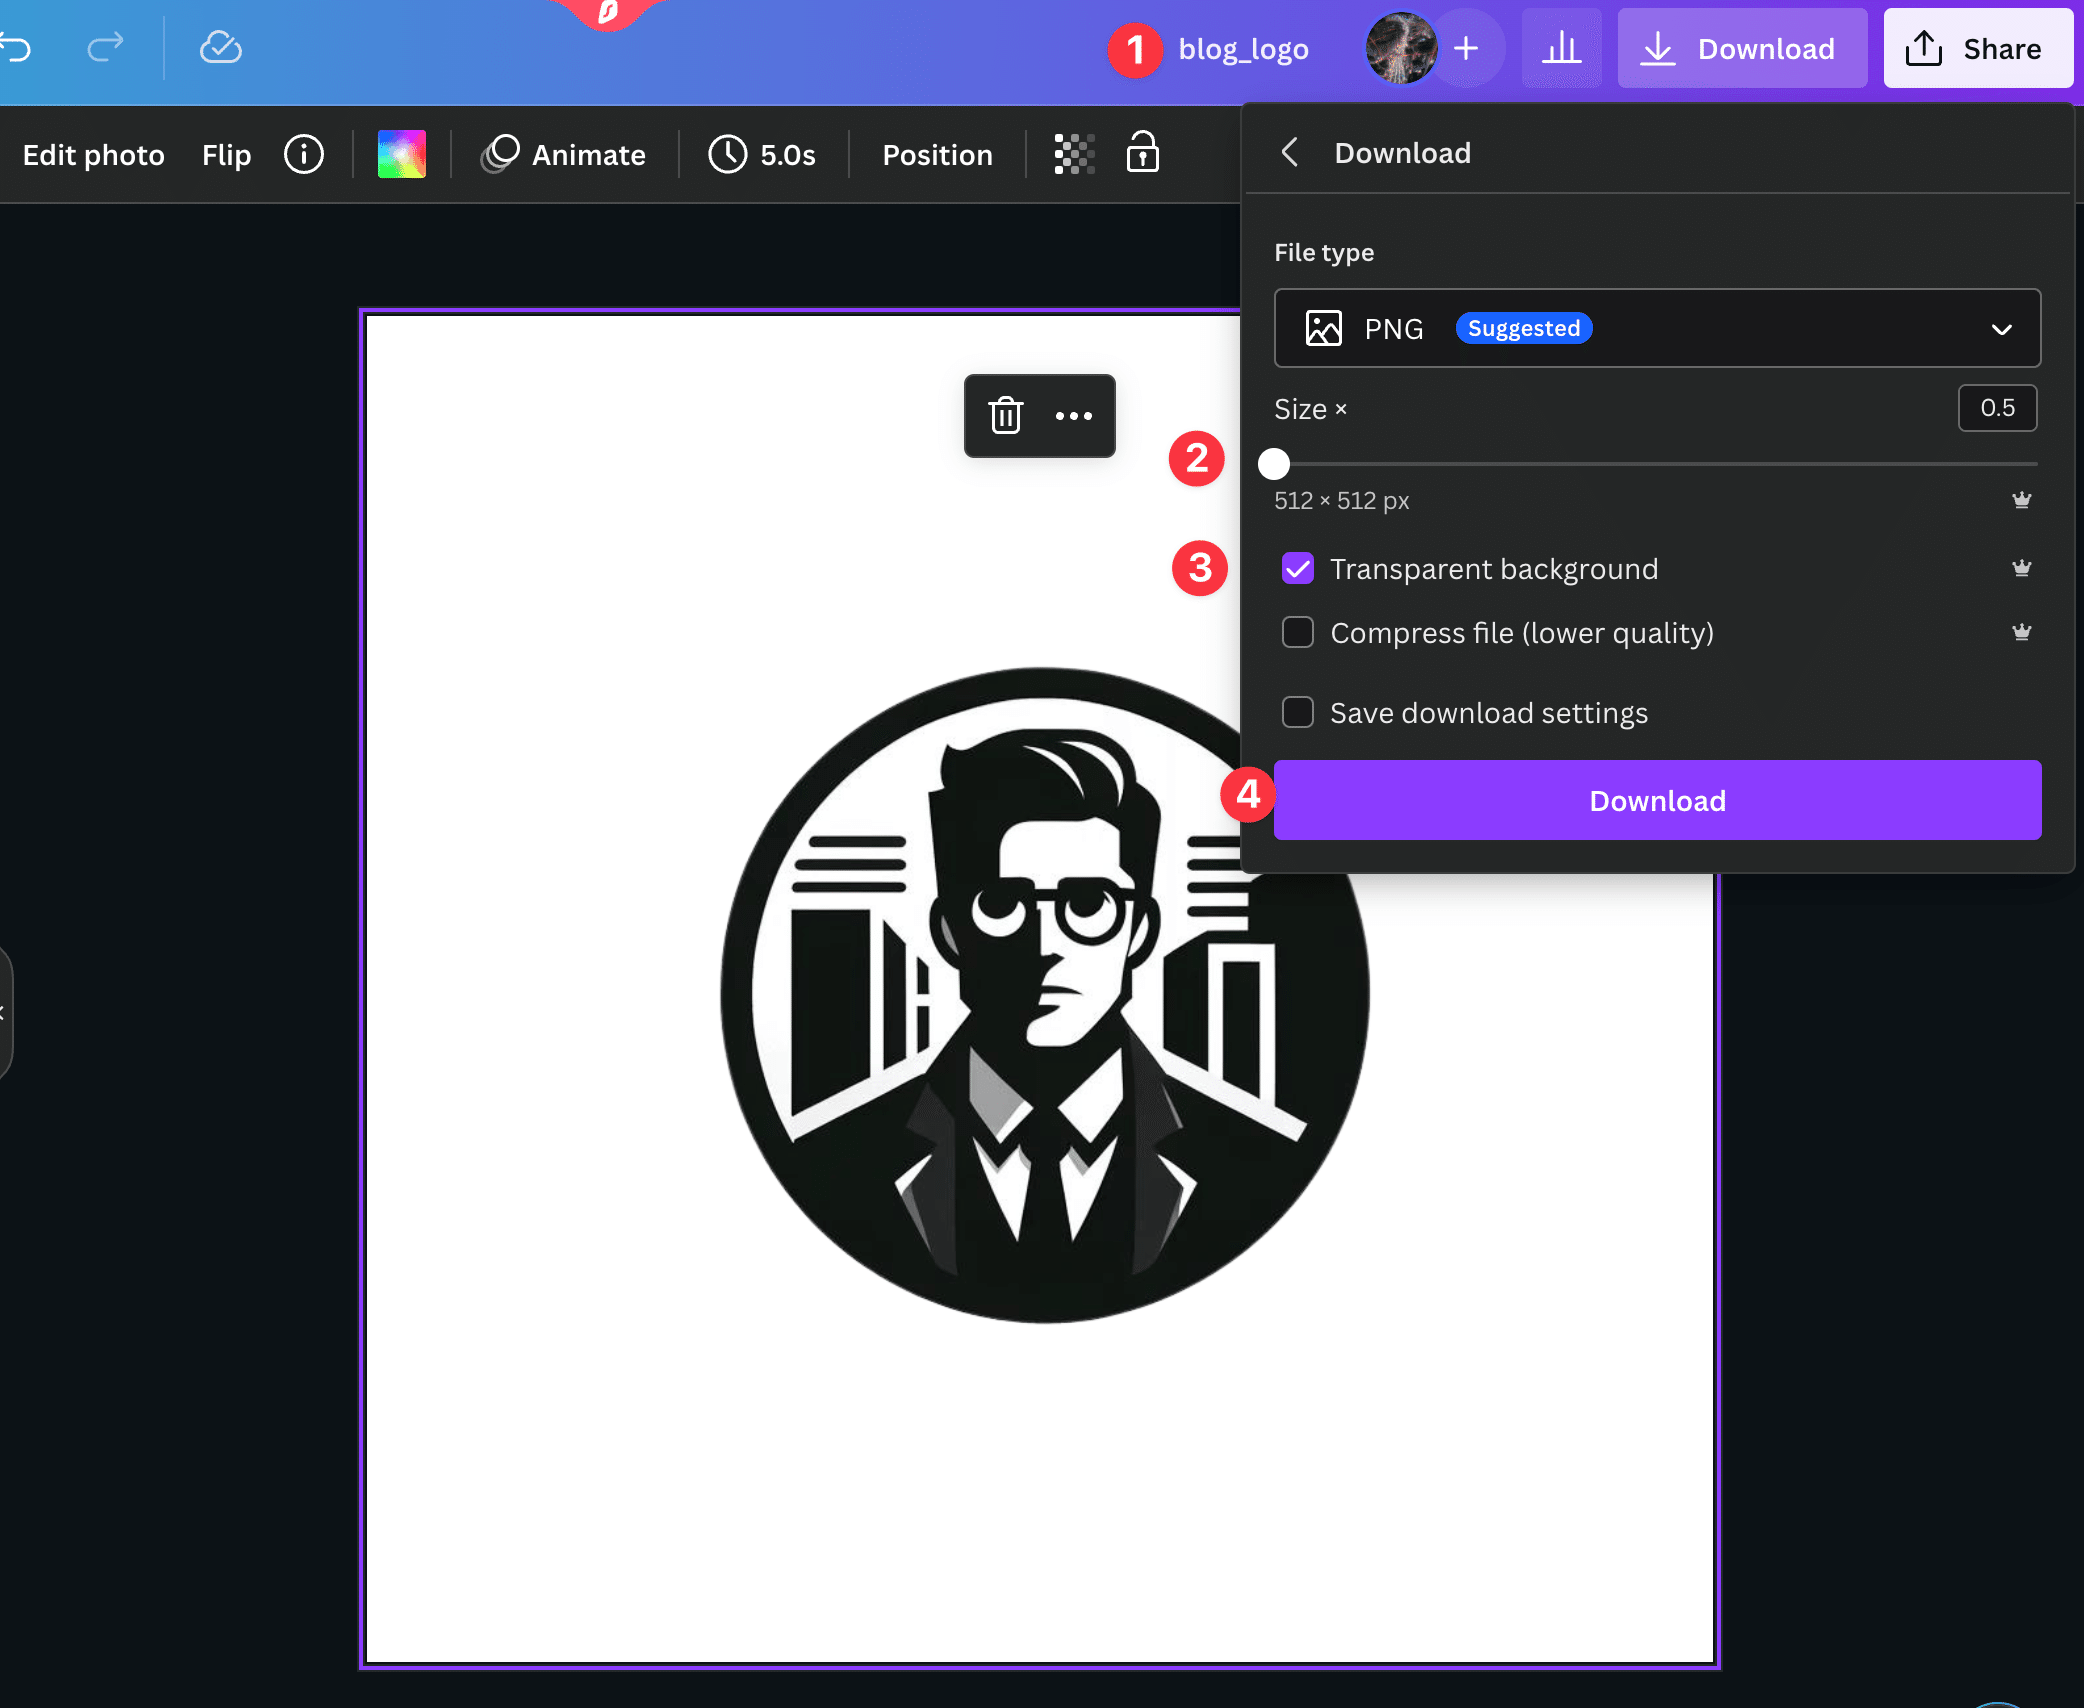Image resolution: width=2084 pixels, height=1708 pixels.
Task: Click the transparency checkerboard icon
Action: point(1074,155)
